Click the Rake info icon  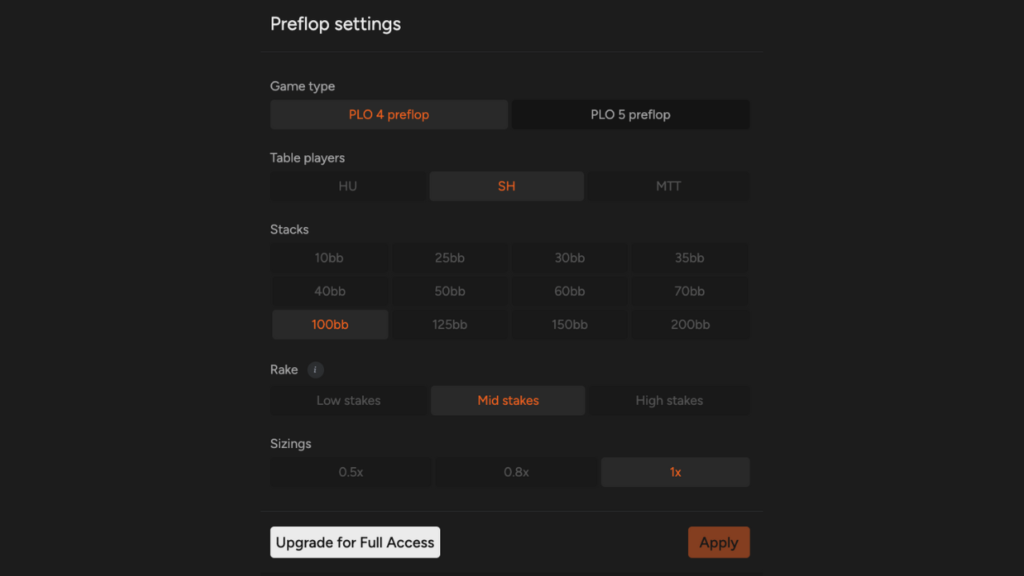(x=315, y=370)
